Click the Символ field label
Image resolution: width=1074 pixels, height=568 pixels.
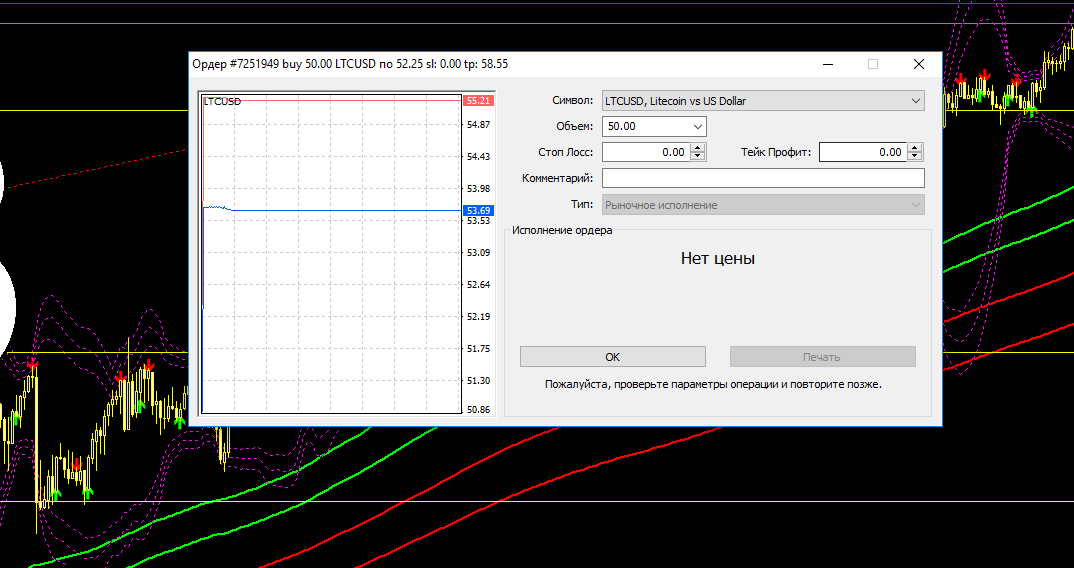click(x=573, y=101)
